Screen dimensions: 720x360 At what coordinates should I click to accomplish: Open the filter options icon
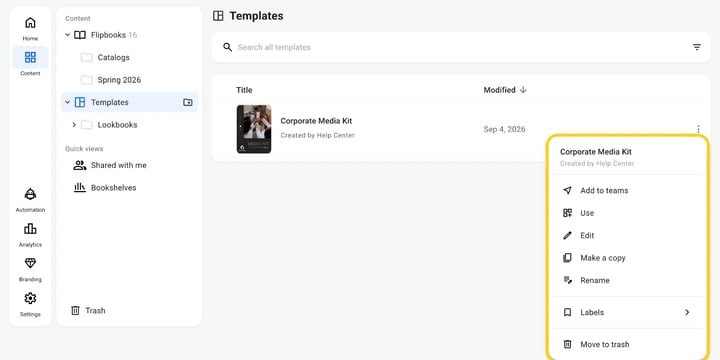point(697,47)
